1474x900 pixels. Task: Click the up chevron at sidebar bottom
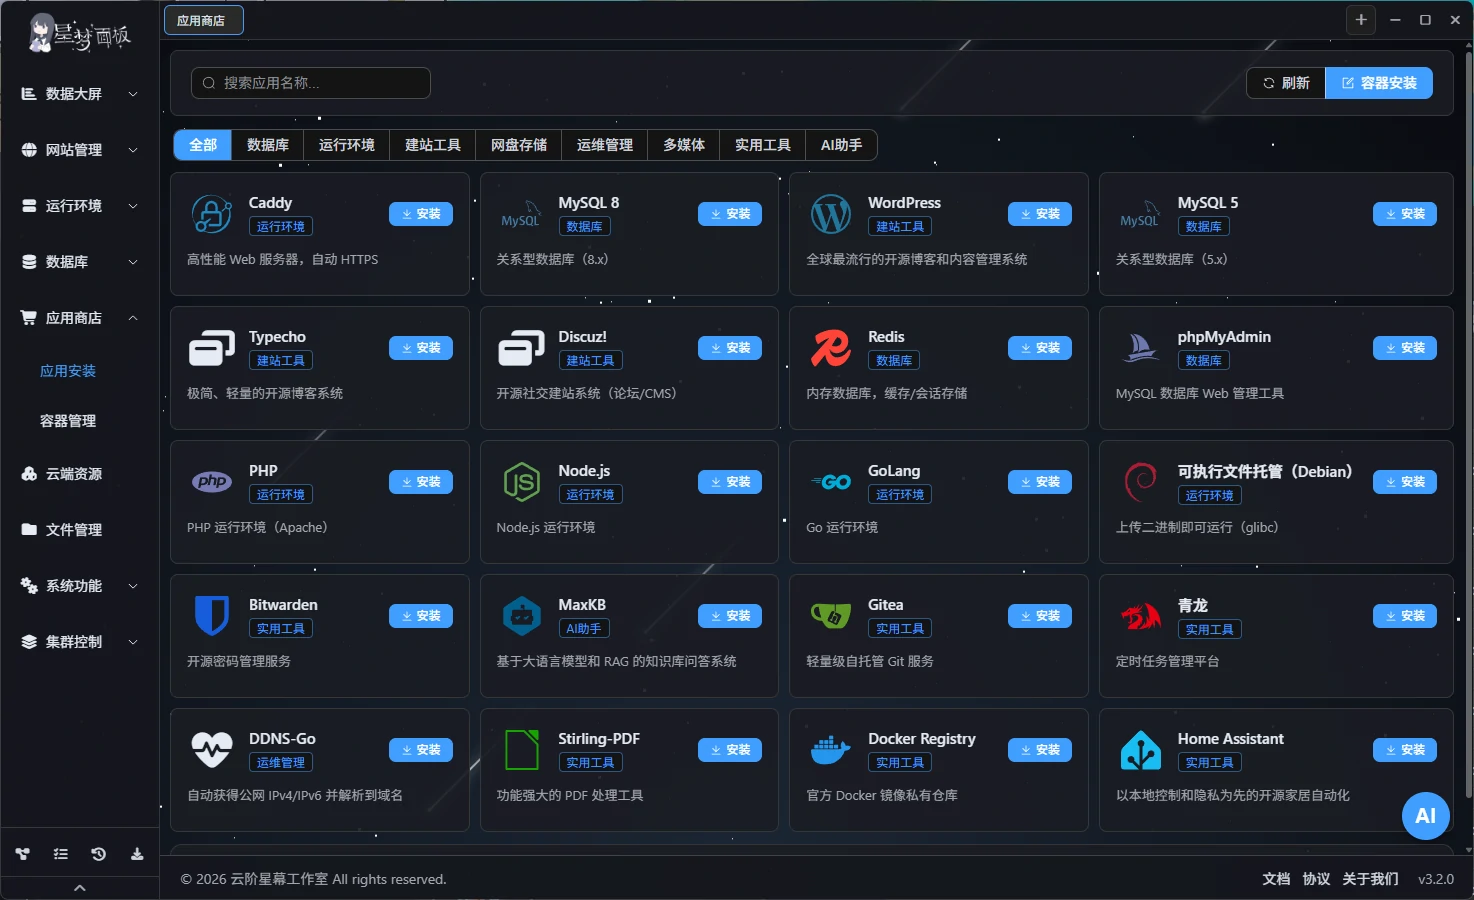pyautogui.click(x=80, y=888)
